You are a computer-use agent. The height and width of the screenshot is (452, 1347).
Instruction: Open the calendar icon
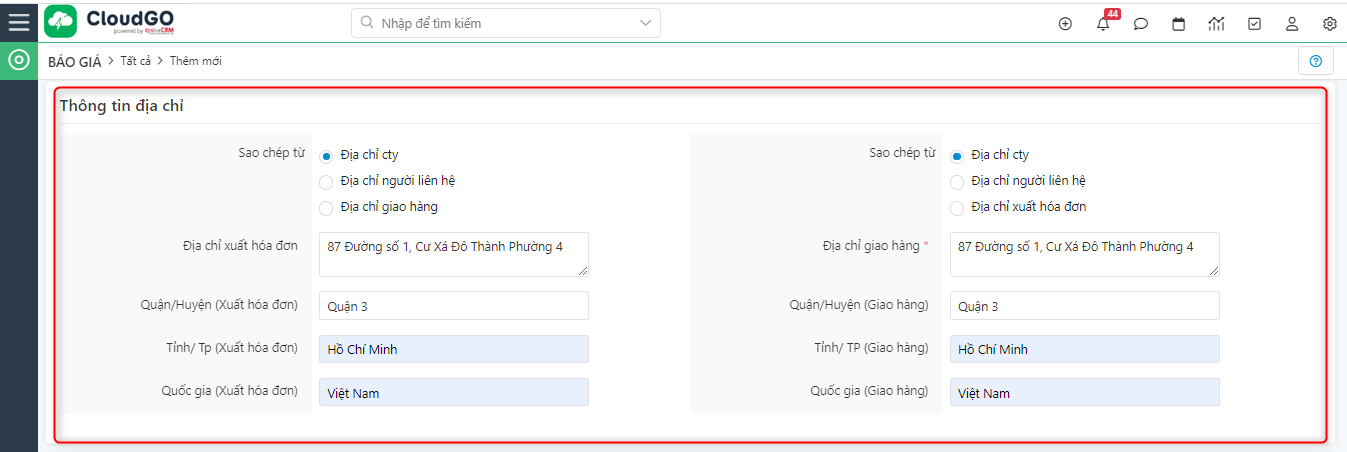click(1179, 24)
